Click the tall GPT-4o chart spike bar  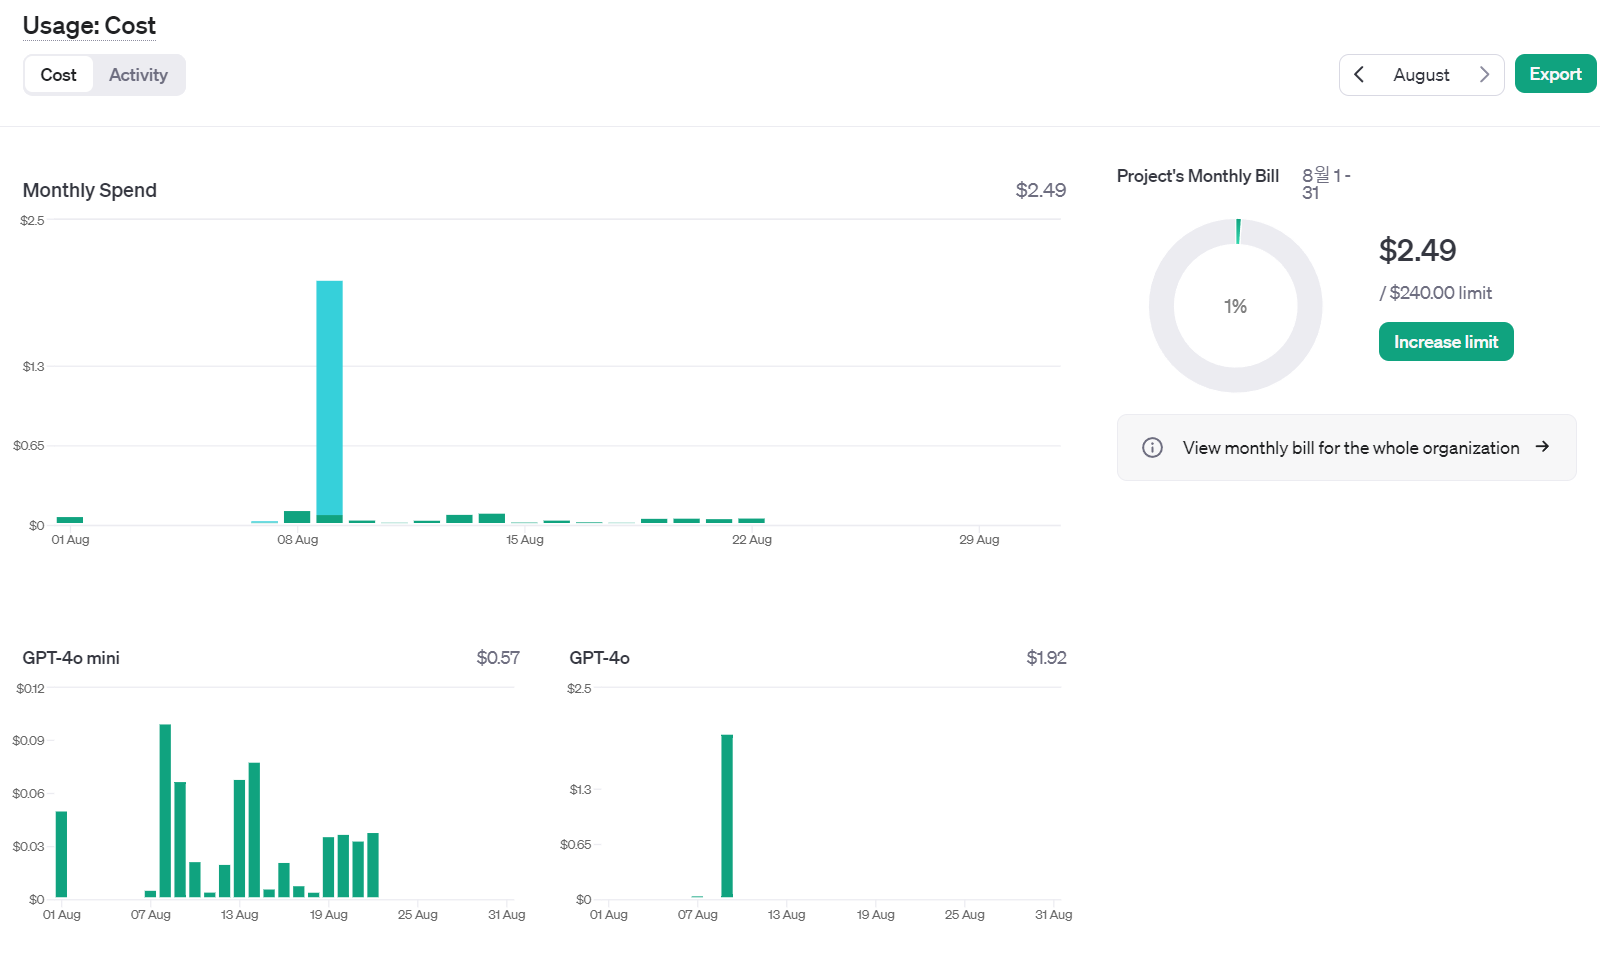pyautogui.click(x=727, y=816)
